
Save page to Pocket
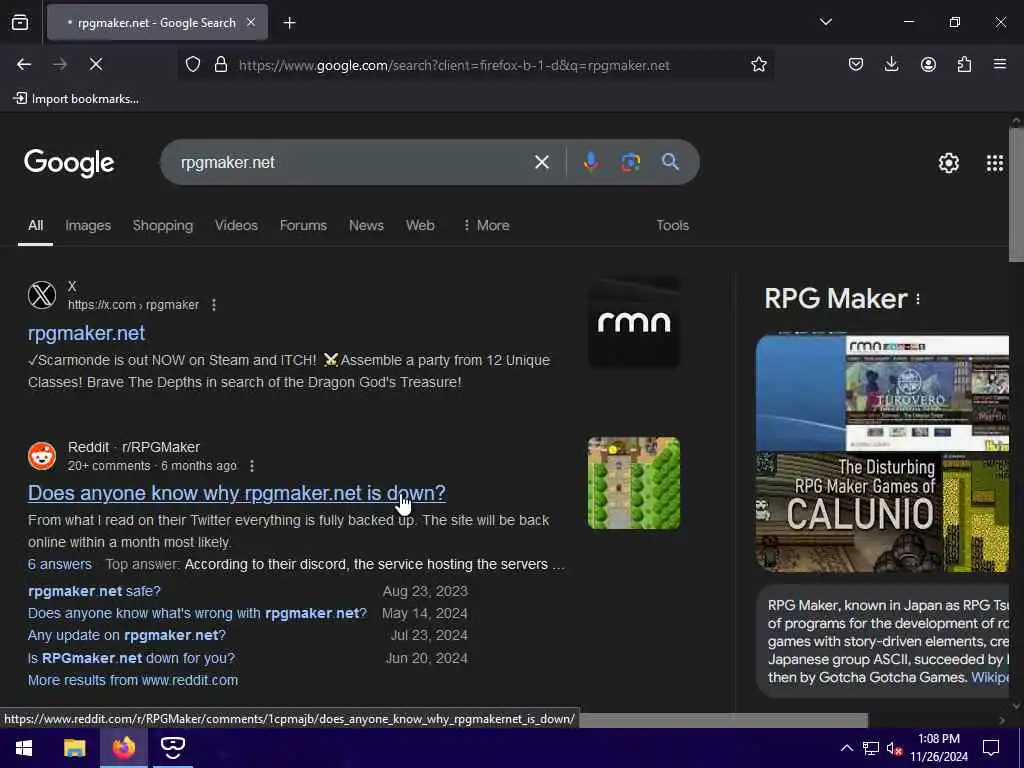coord(856,64)
